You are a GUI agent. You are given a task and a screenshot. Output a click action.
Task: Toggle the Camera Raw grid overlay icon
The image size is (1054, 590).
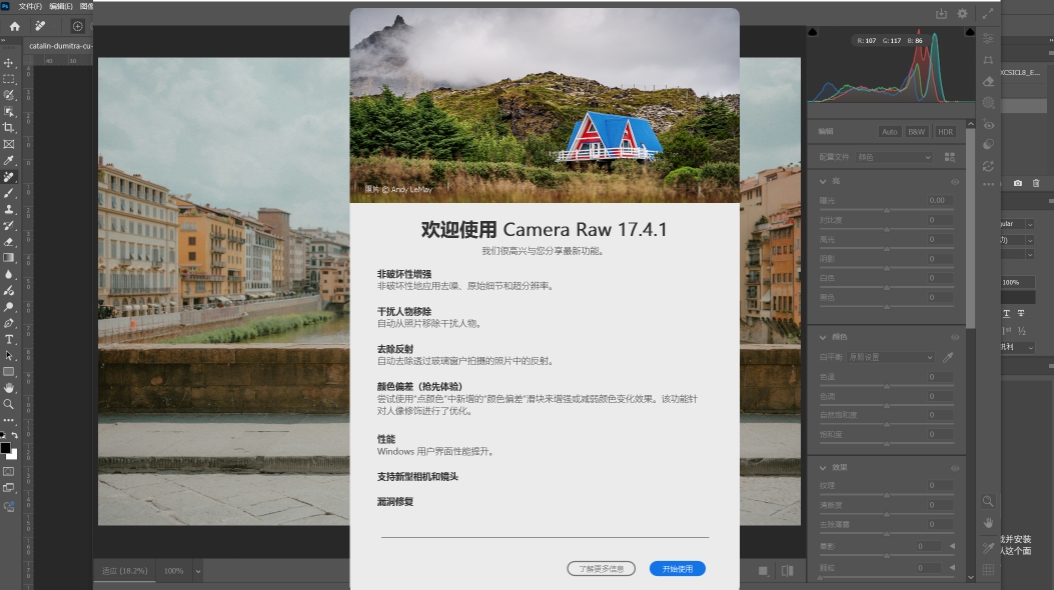[988, 570]
